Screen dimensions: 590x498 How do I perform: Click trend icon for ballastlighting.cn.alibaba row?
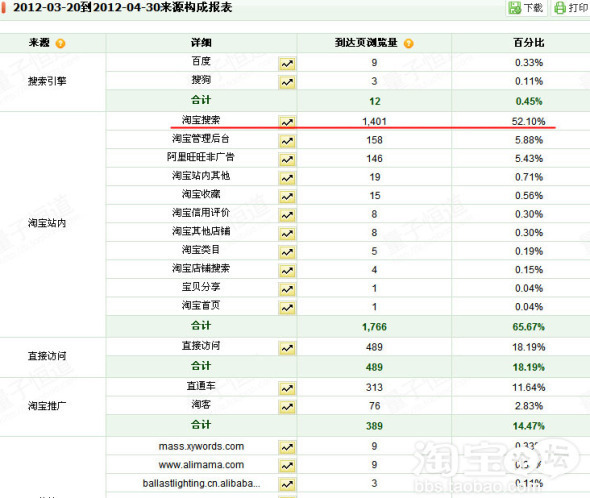tap(287, 484)
